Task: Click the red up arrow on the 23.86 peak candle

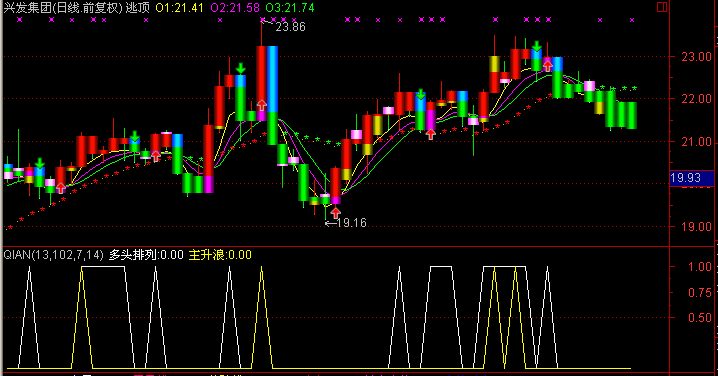Action: (261, 105)
